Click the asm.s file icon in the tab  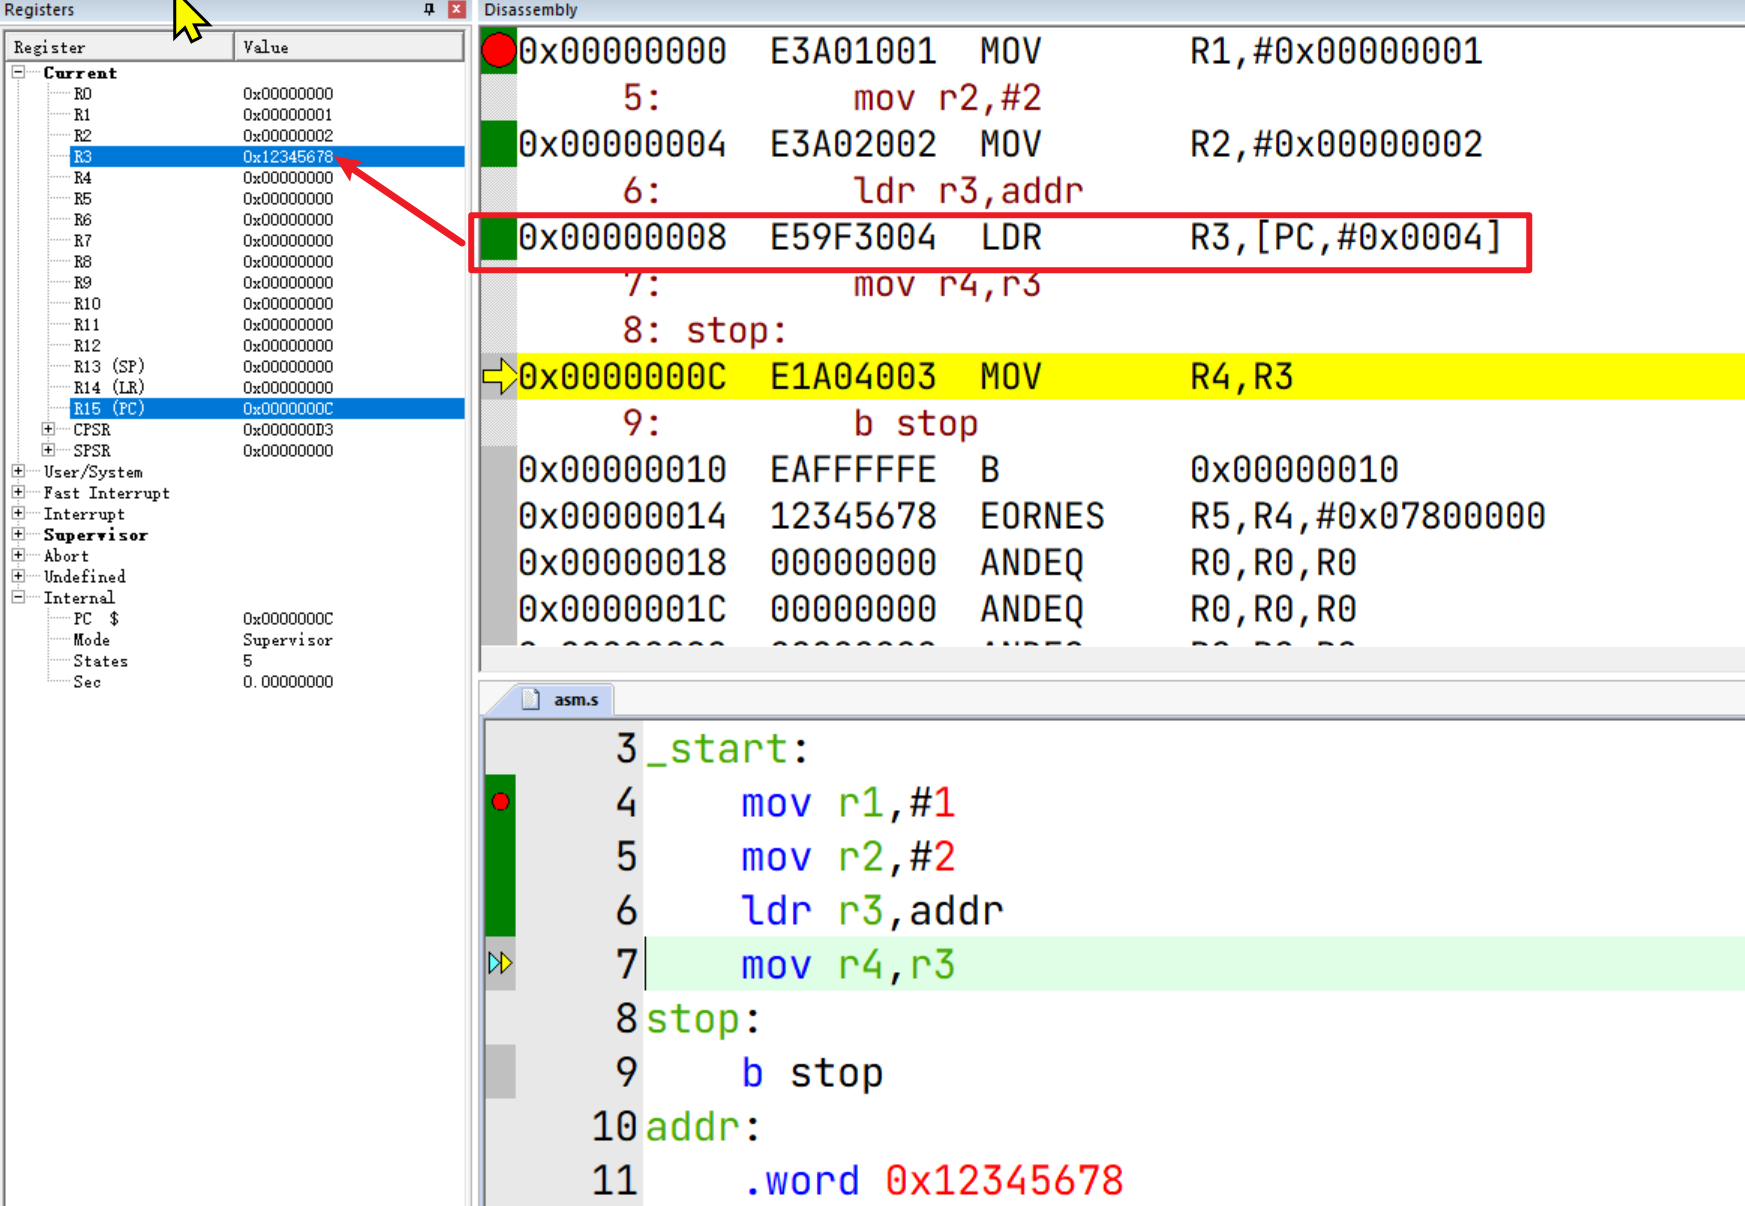531,699
